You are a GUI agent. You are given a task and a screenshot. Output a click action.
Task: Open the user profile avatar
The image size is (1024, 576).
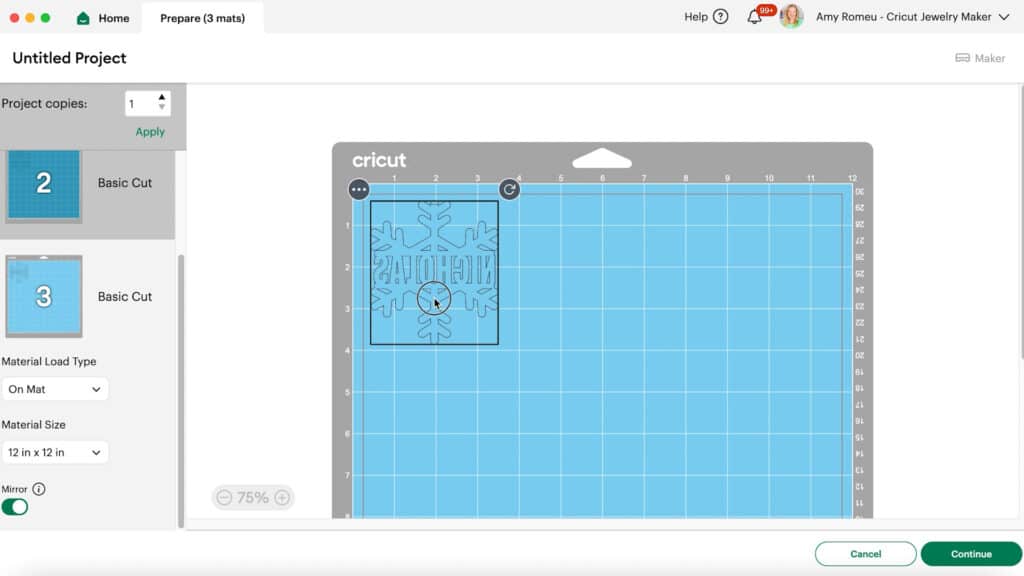791,17
